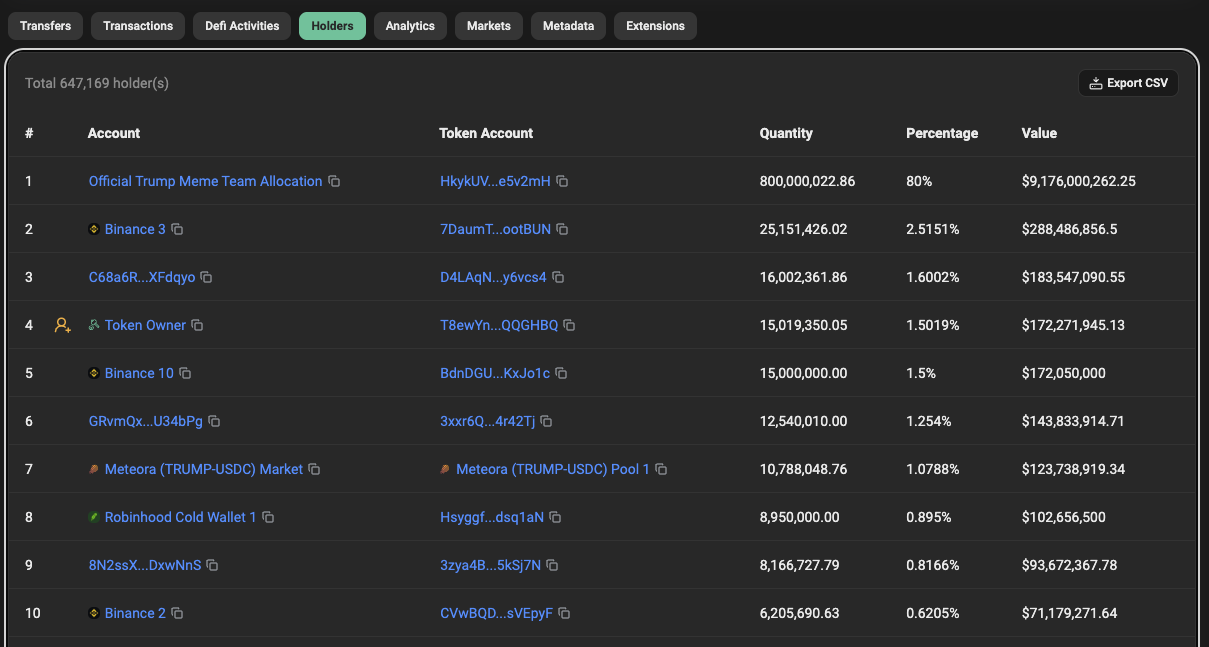Viewport: 1209px width, 647px height.
Task: Copy Official Trump Meme Team Allocation account address
Action: [334, 181]
